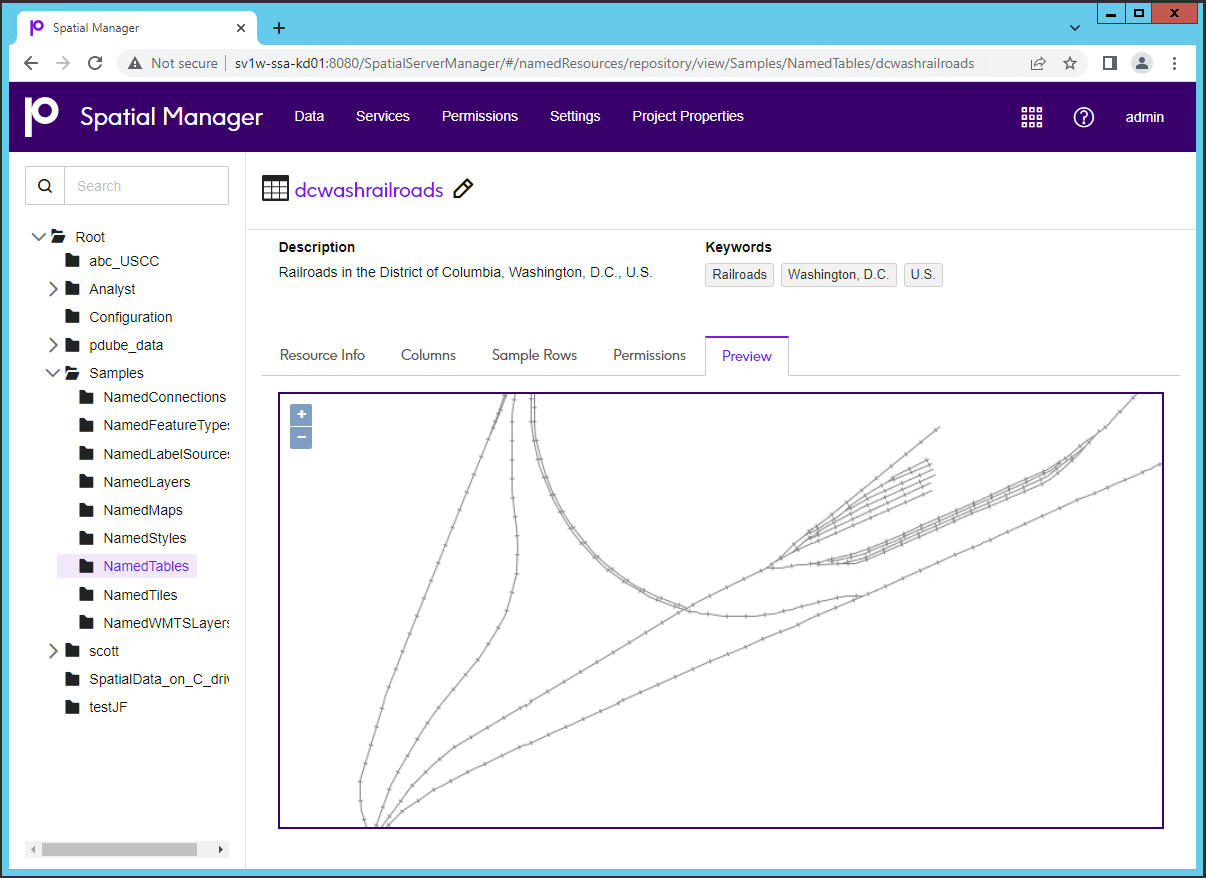This screenshot has height=878, width=1206.
Task: Zoom in on map preview
Action: click(301, 415)
